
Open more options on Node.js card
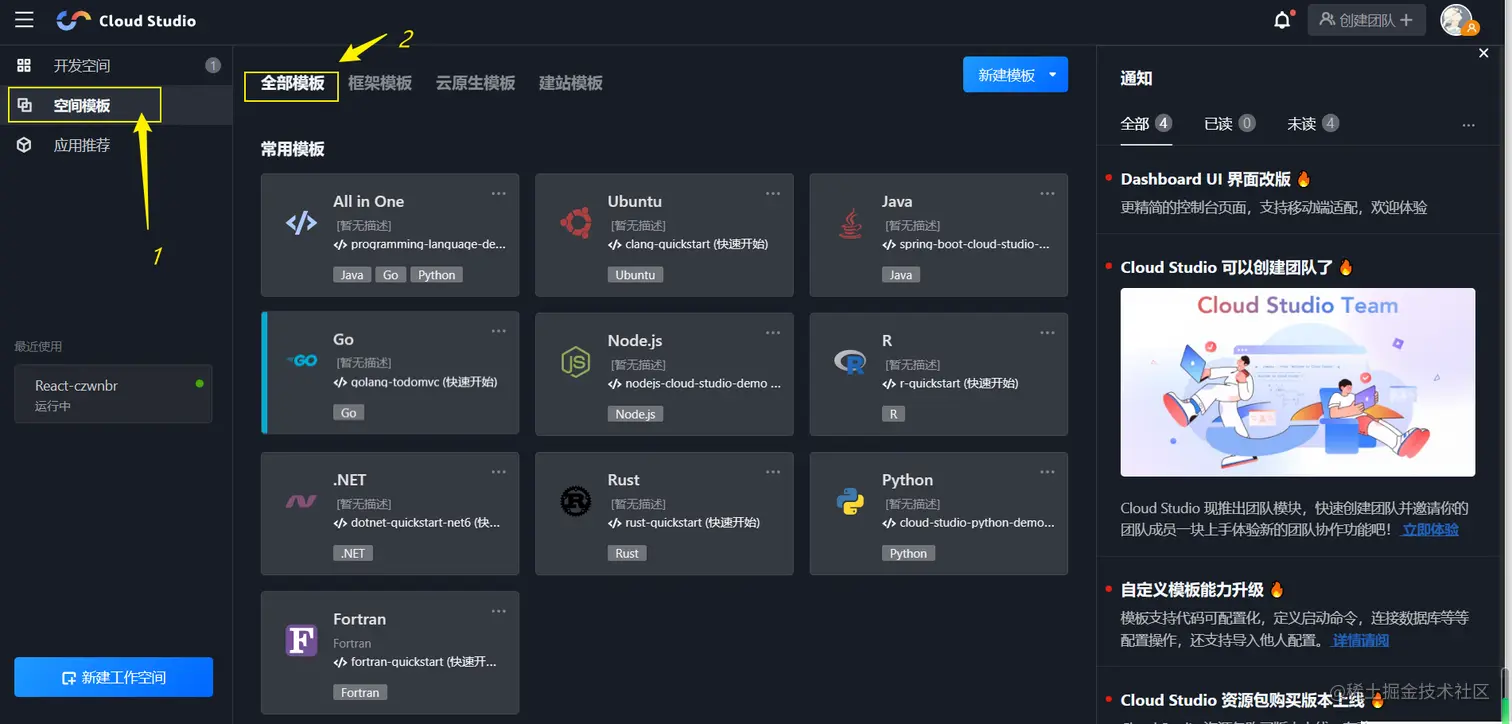tap(773, 332)
